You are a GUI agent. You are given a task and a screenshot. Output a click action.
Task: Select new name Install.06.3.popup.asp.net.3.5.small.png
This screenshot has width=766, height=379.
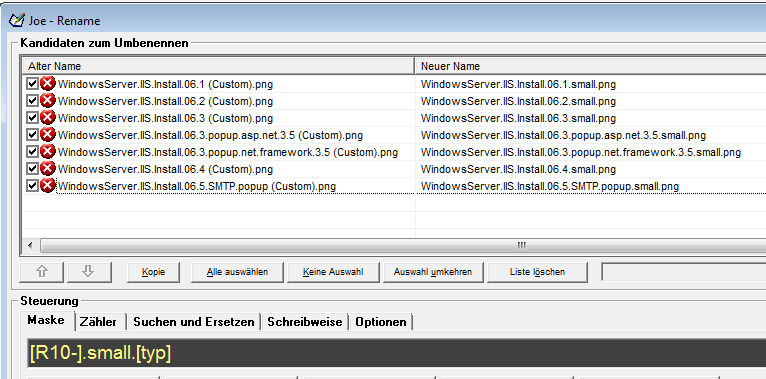563,135
